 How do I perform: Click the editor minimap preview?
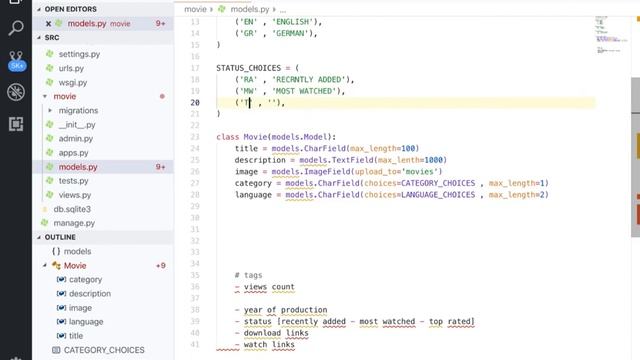click(x=610, y=35)
